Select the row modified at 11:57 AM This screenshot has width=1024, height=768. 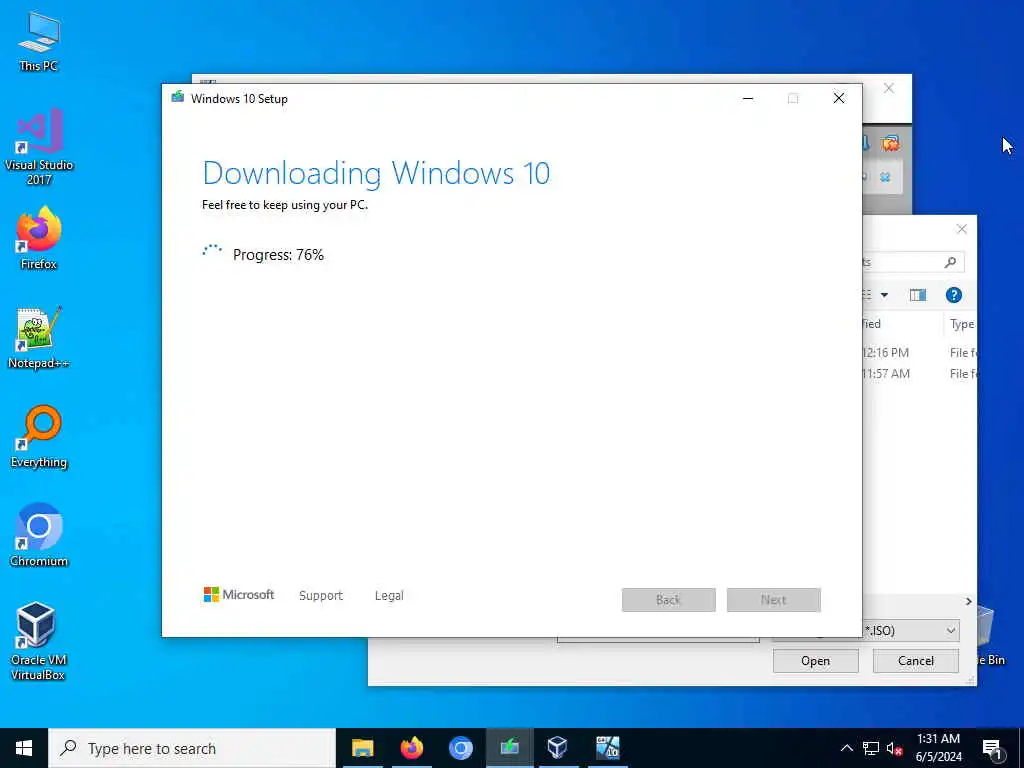click(x=920, y=374)
